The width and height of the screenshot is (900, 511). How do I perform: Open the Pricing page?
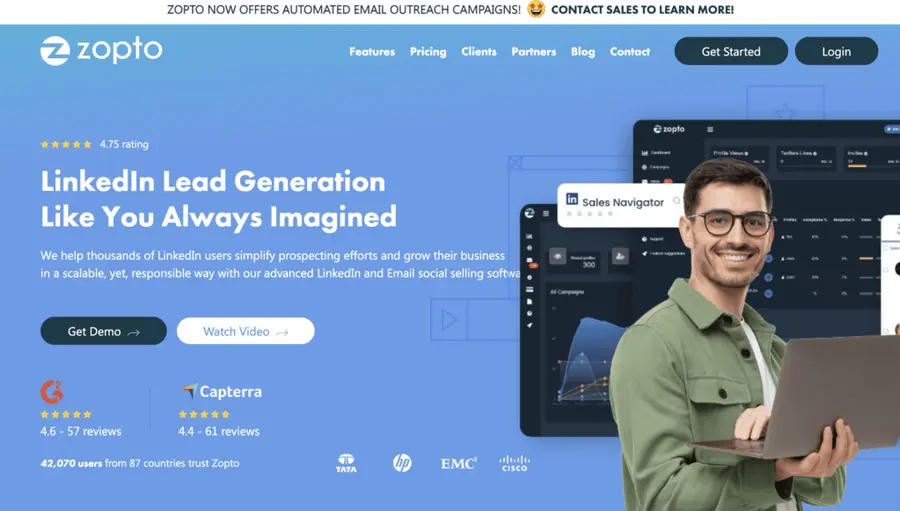pos(428,52)
